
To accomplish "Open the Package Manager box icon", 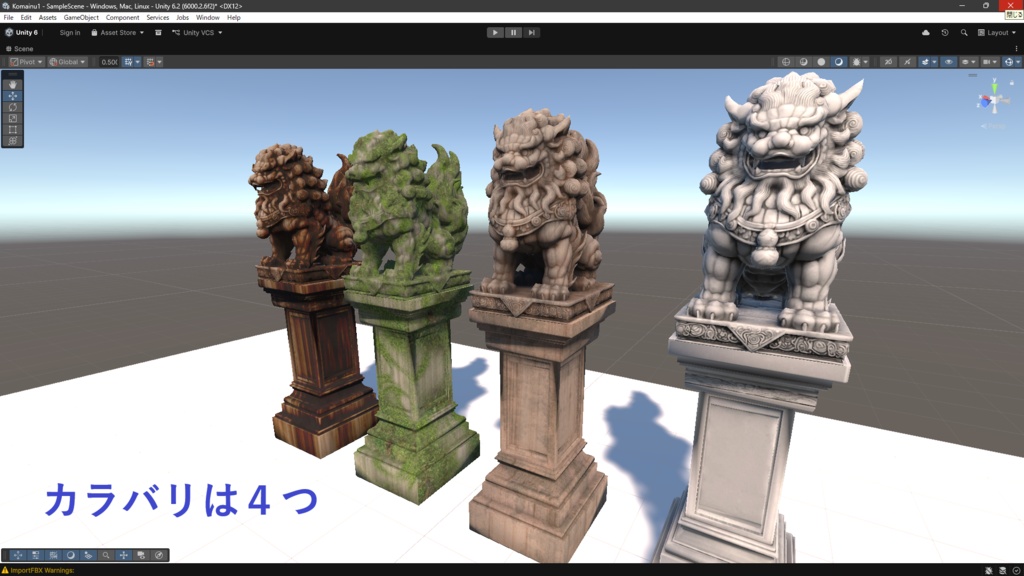I will click(x=158, y=33).
